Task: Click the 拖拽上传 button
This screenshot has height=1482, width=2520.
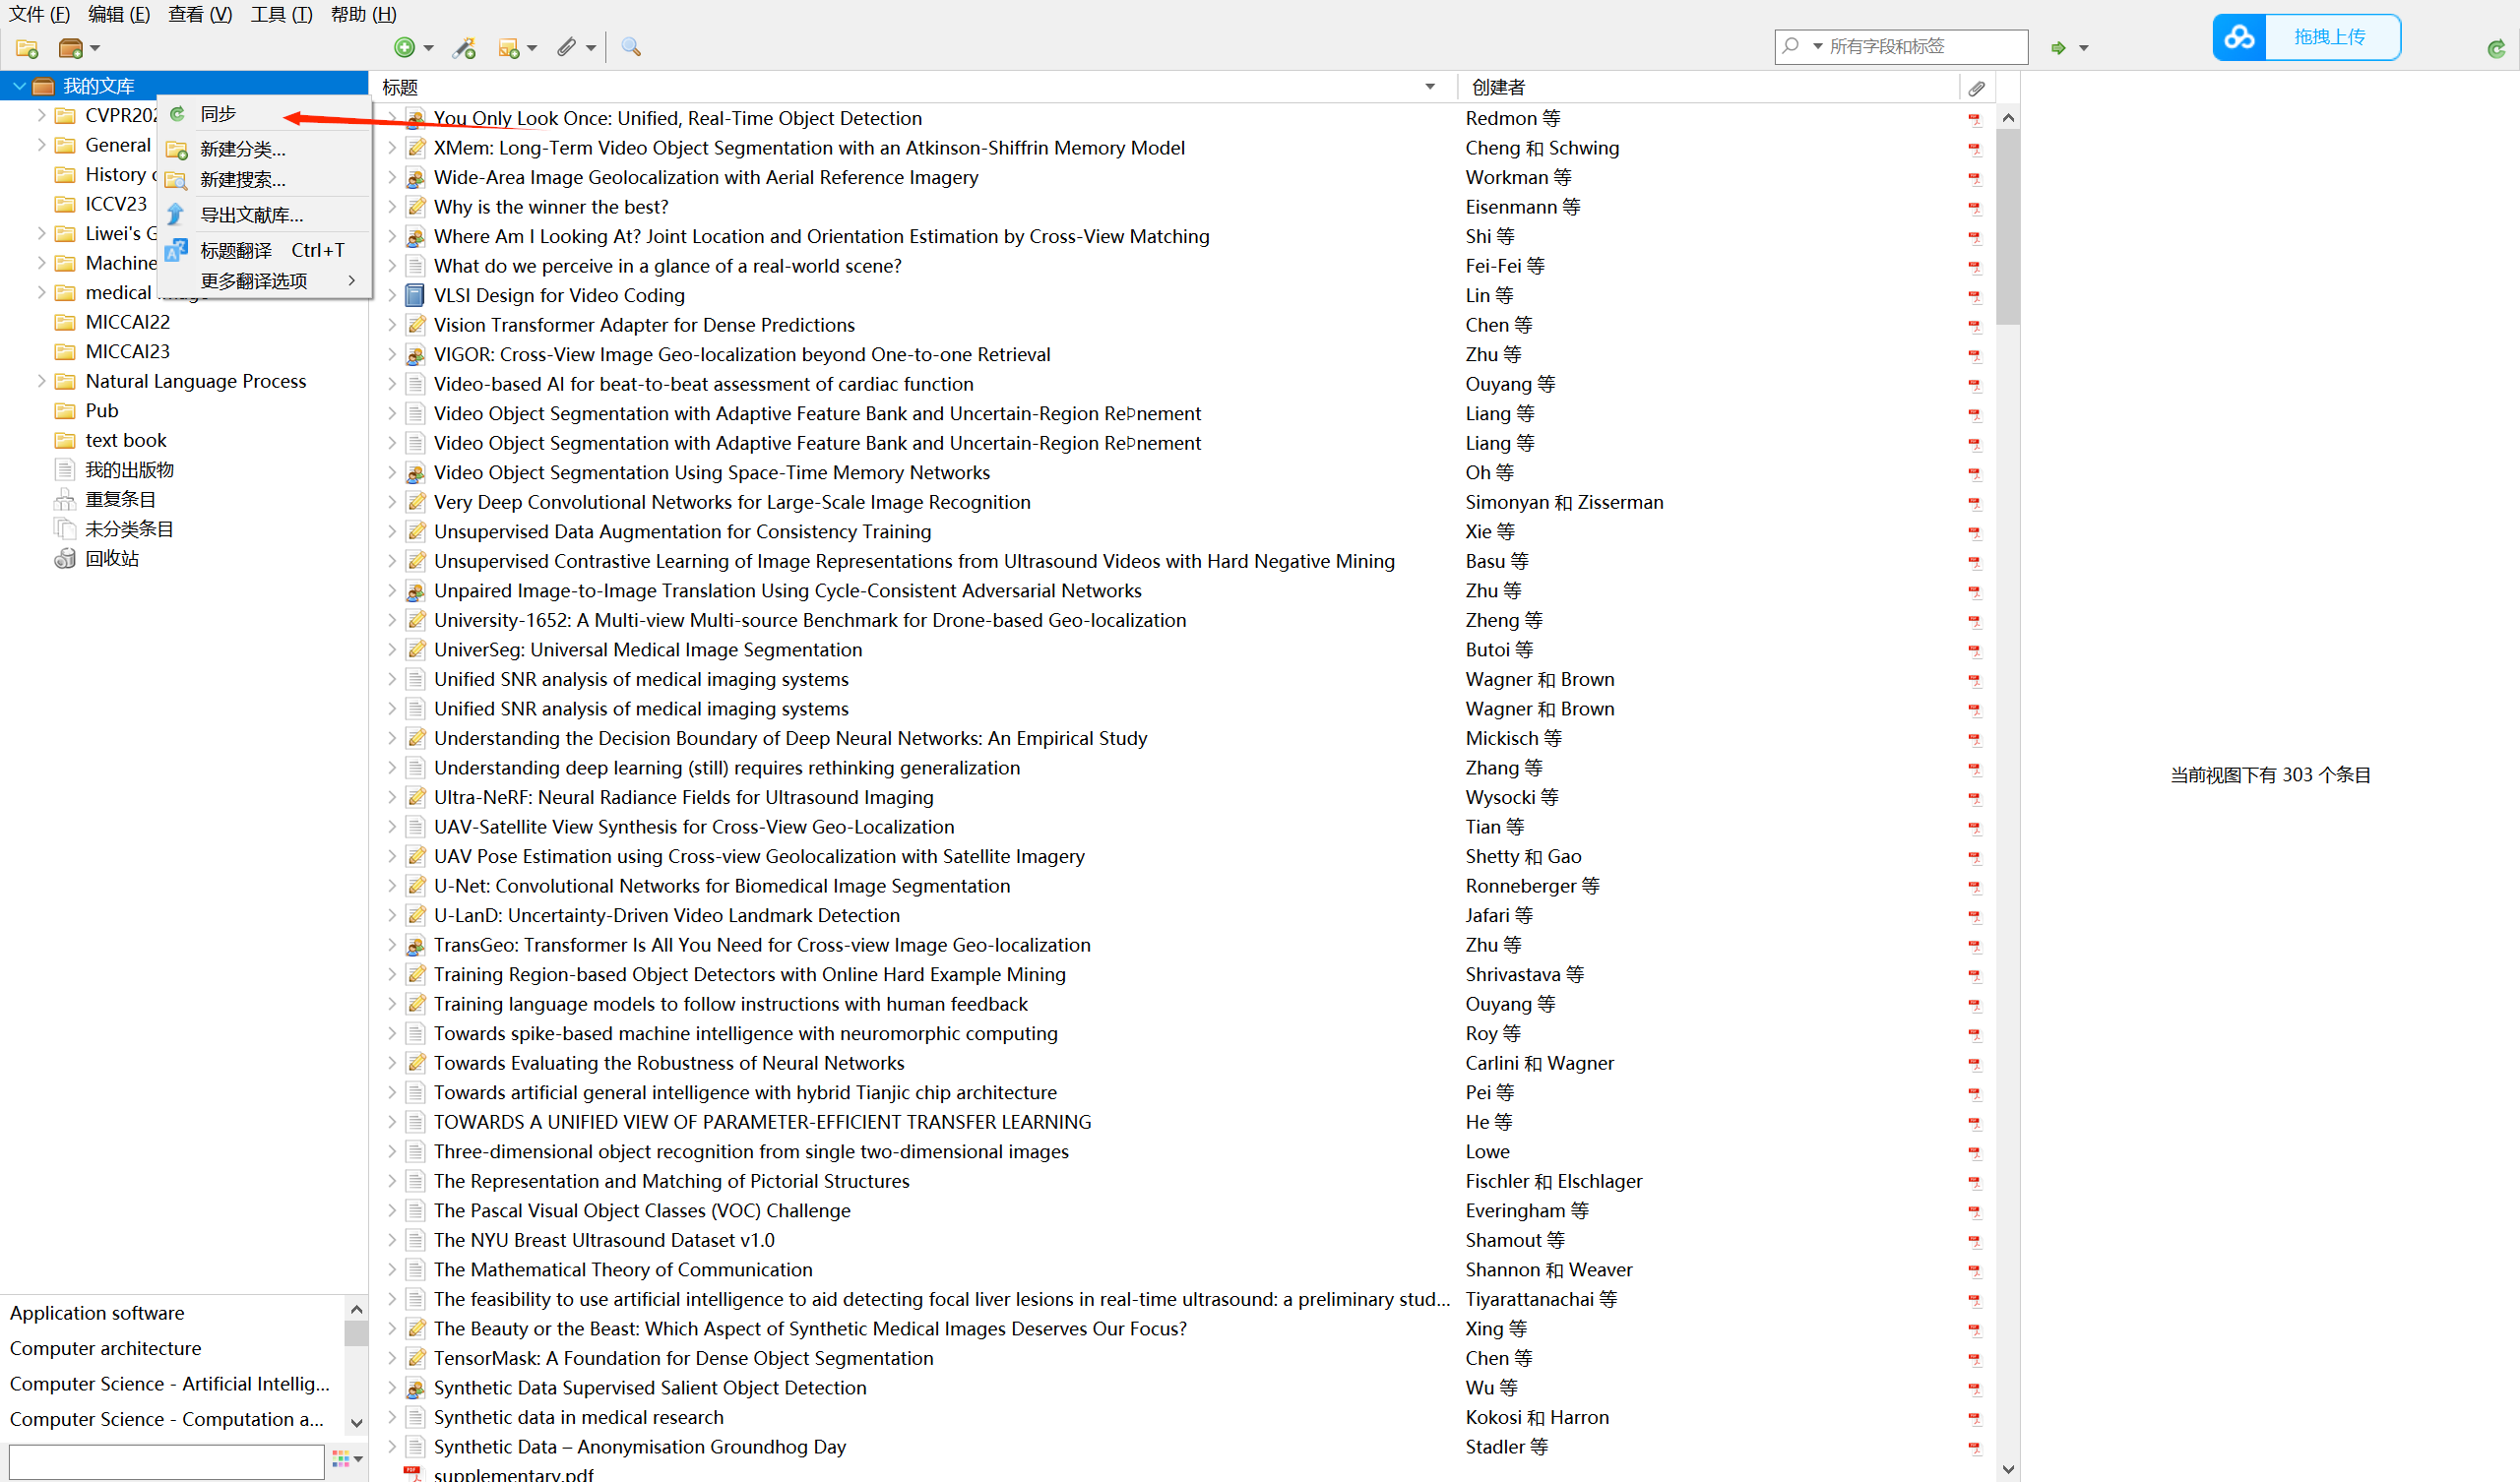Action: (x=2329, y=37)
